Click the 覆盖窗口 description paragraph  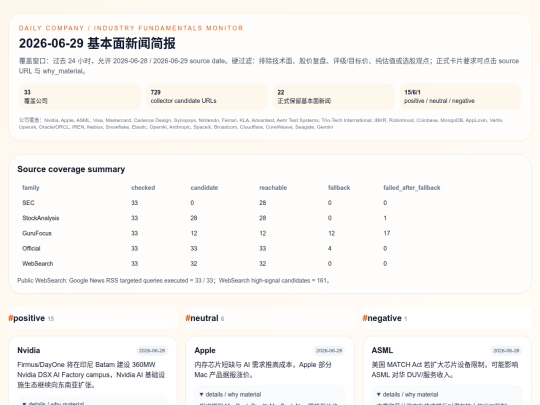tap(269, 66)
